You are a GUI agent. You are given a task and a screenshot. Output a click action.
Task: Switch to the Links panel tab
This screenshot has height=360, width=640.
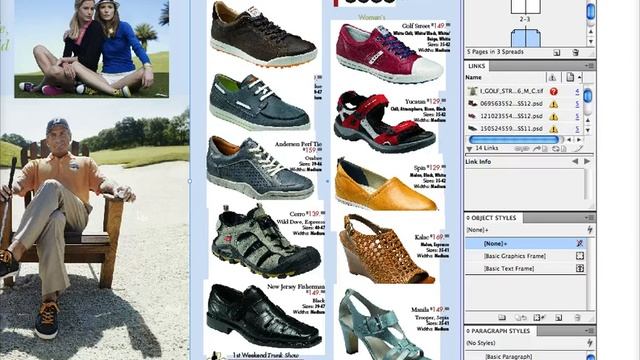click(x=476, y=66)
